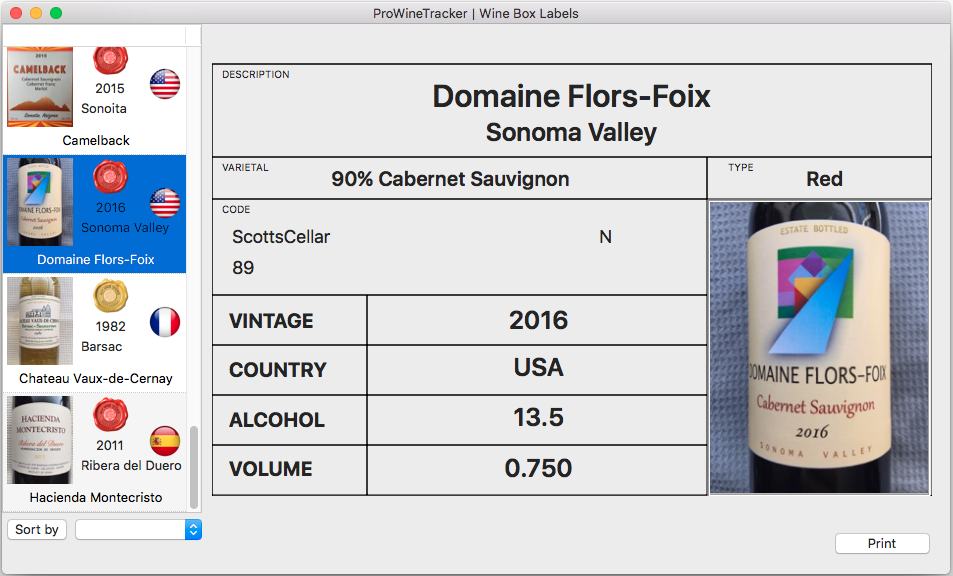Select the Spanish flag icon for Hacienda Montecristo
This screenshot has width=953, height=576.
pyautogui.click(x=164, y=441)
